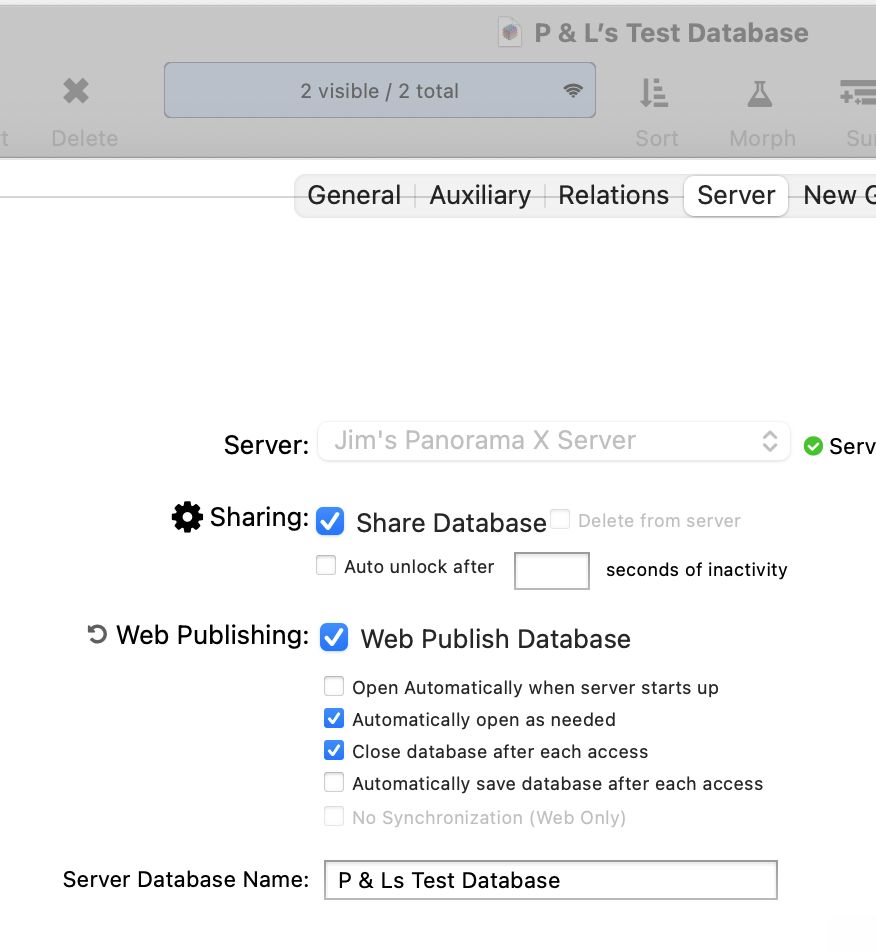Check Automatically save database after each access
The width and height of the screenshot is (876, 952).
334,783
